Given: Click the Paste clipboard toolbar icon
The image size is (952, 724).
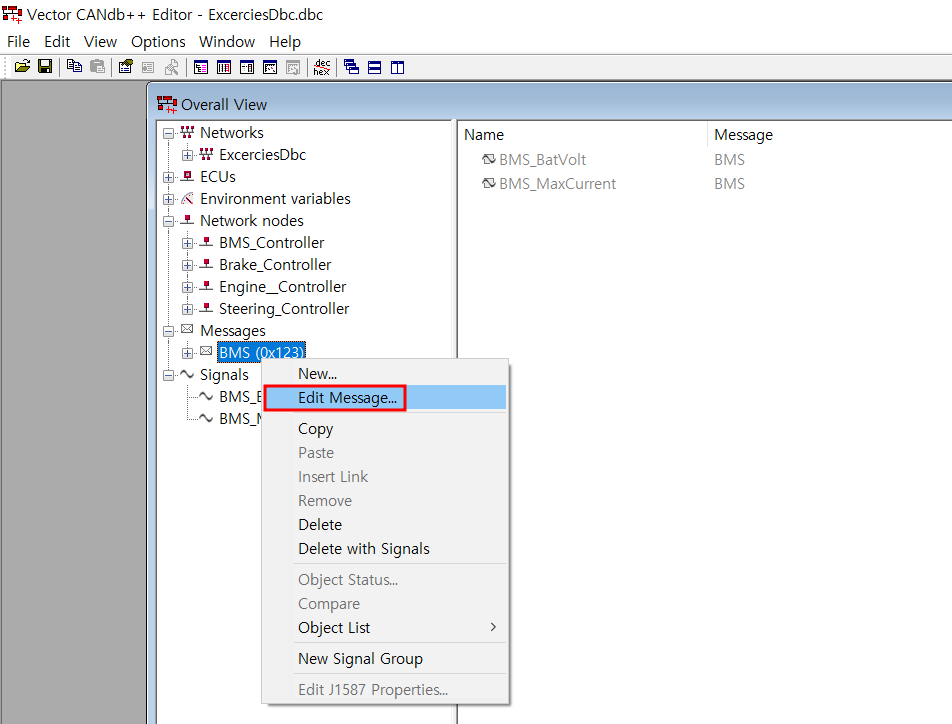Looking at the screenshot, I should pyautogui.click(x=97, y=67).
